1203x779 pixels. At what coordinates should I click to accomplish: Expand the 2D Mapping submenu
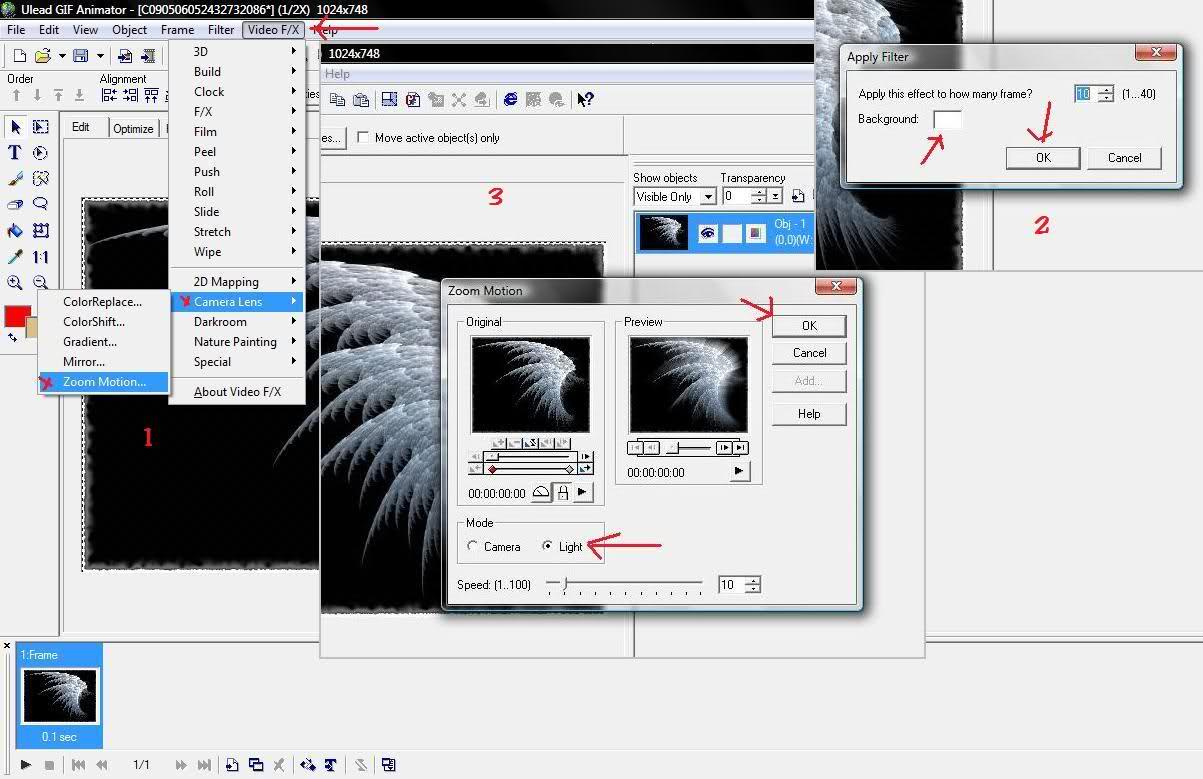238,281
